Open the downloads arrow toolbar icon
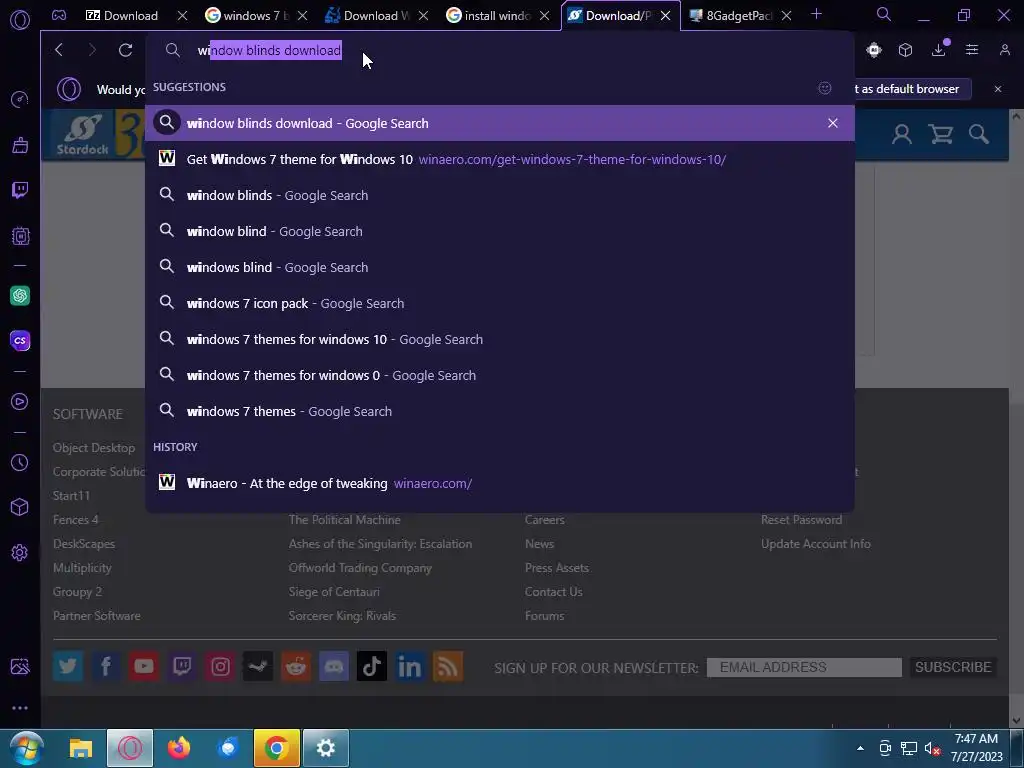 pyautogui.click(x=939, y=50)
